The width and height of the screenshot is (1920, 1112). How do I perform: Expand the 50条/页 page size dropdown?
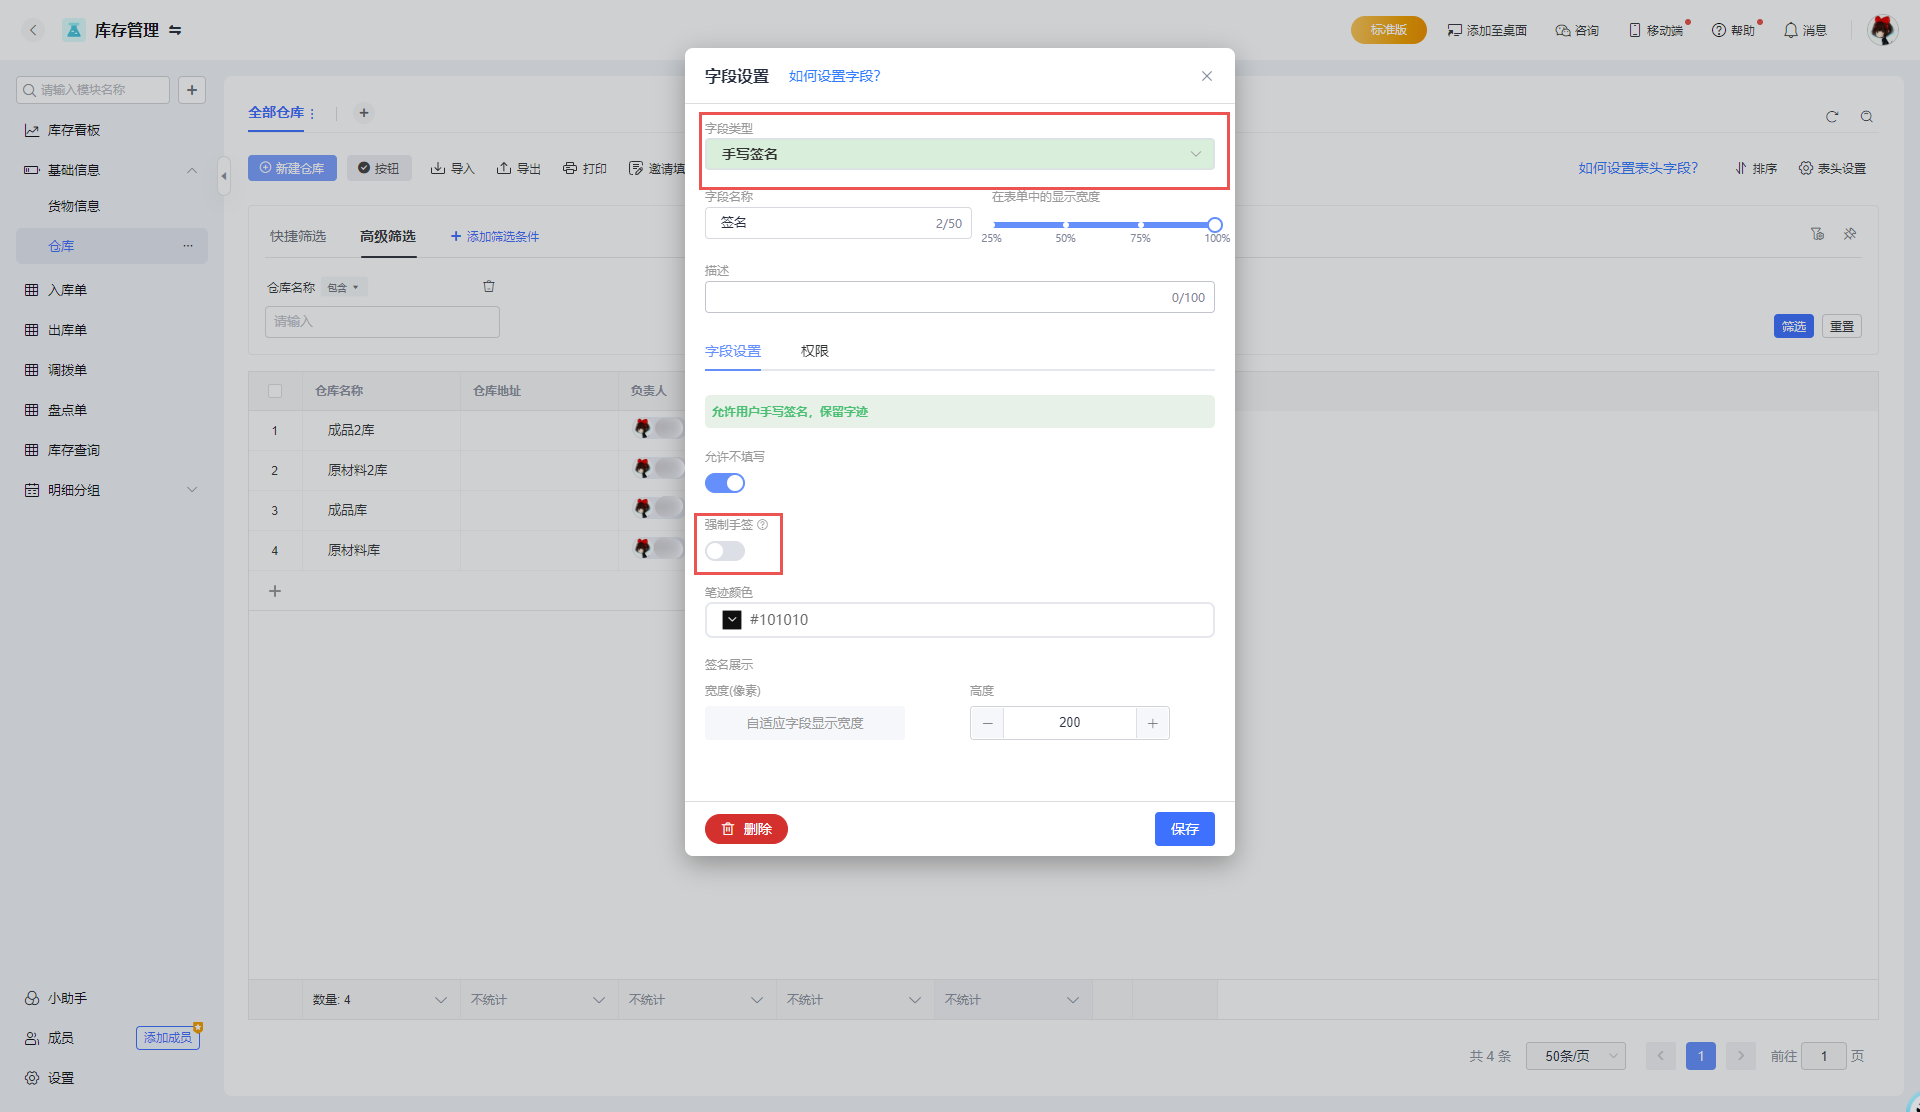pos(1575,1056)
